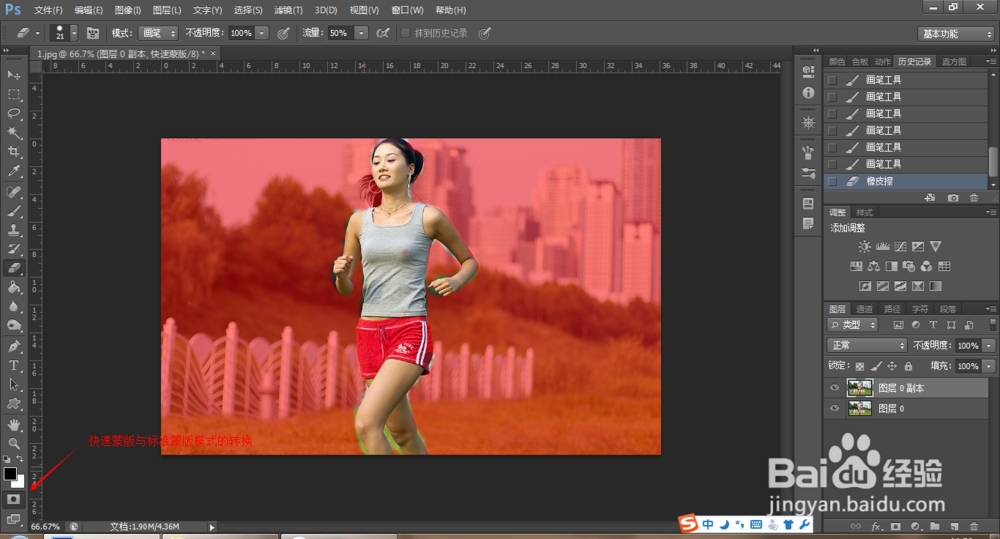Select the Zoom tool in toolbox
This screenshot has width=1000, height=539.
click(14, 442)
